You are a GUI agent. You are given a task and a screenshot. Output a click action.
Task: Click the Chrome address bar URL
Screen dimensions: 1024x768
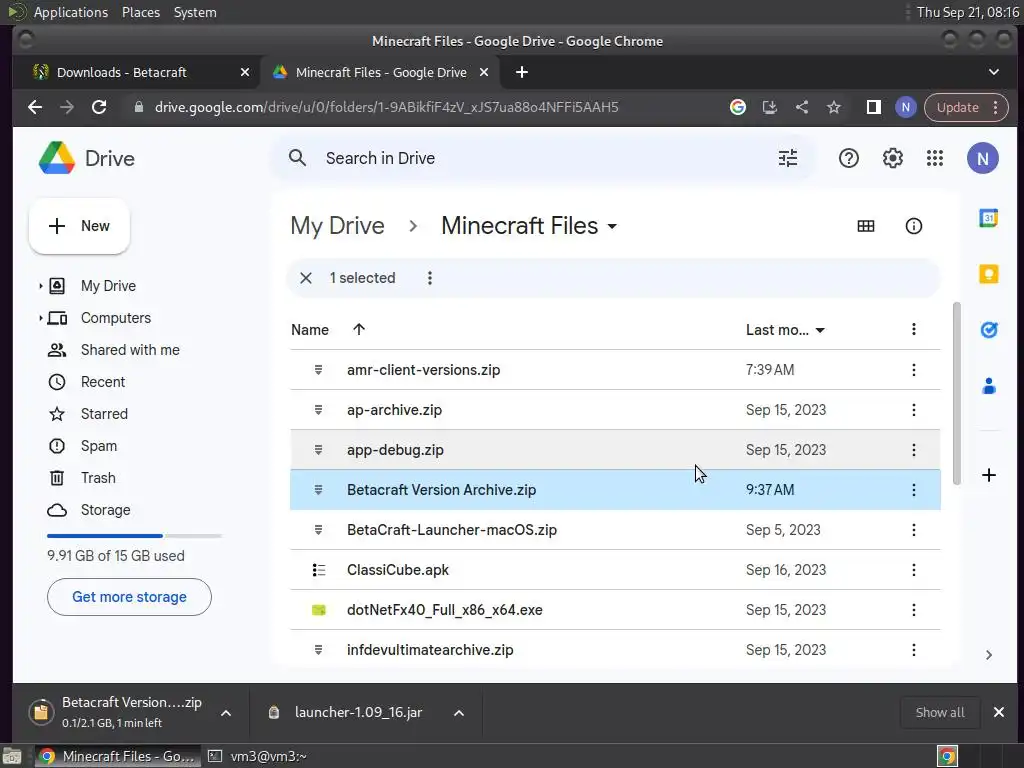[386, 107]
